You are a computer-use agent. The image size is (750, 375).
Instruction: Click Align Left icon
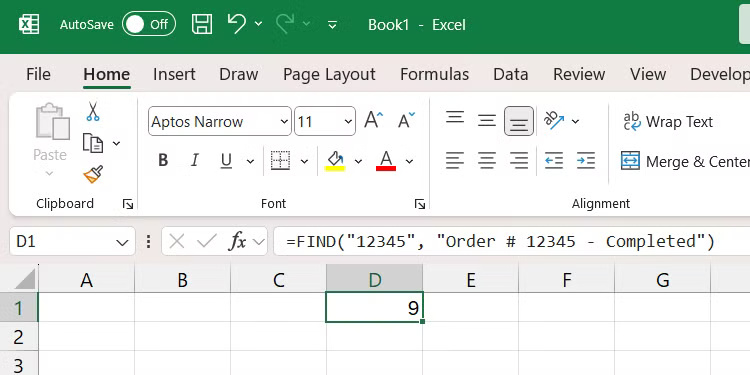tap(455, 160)
